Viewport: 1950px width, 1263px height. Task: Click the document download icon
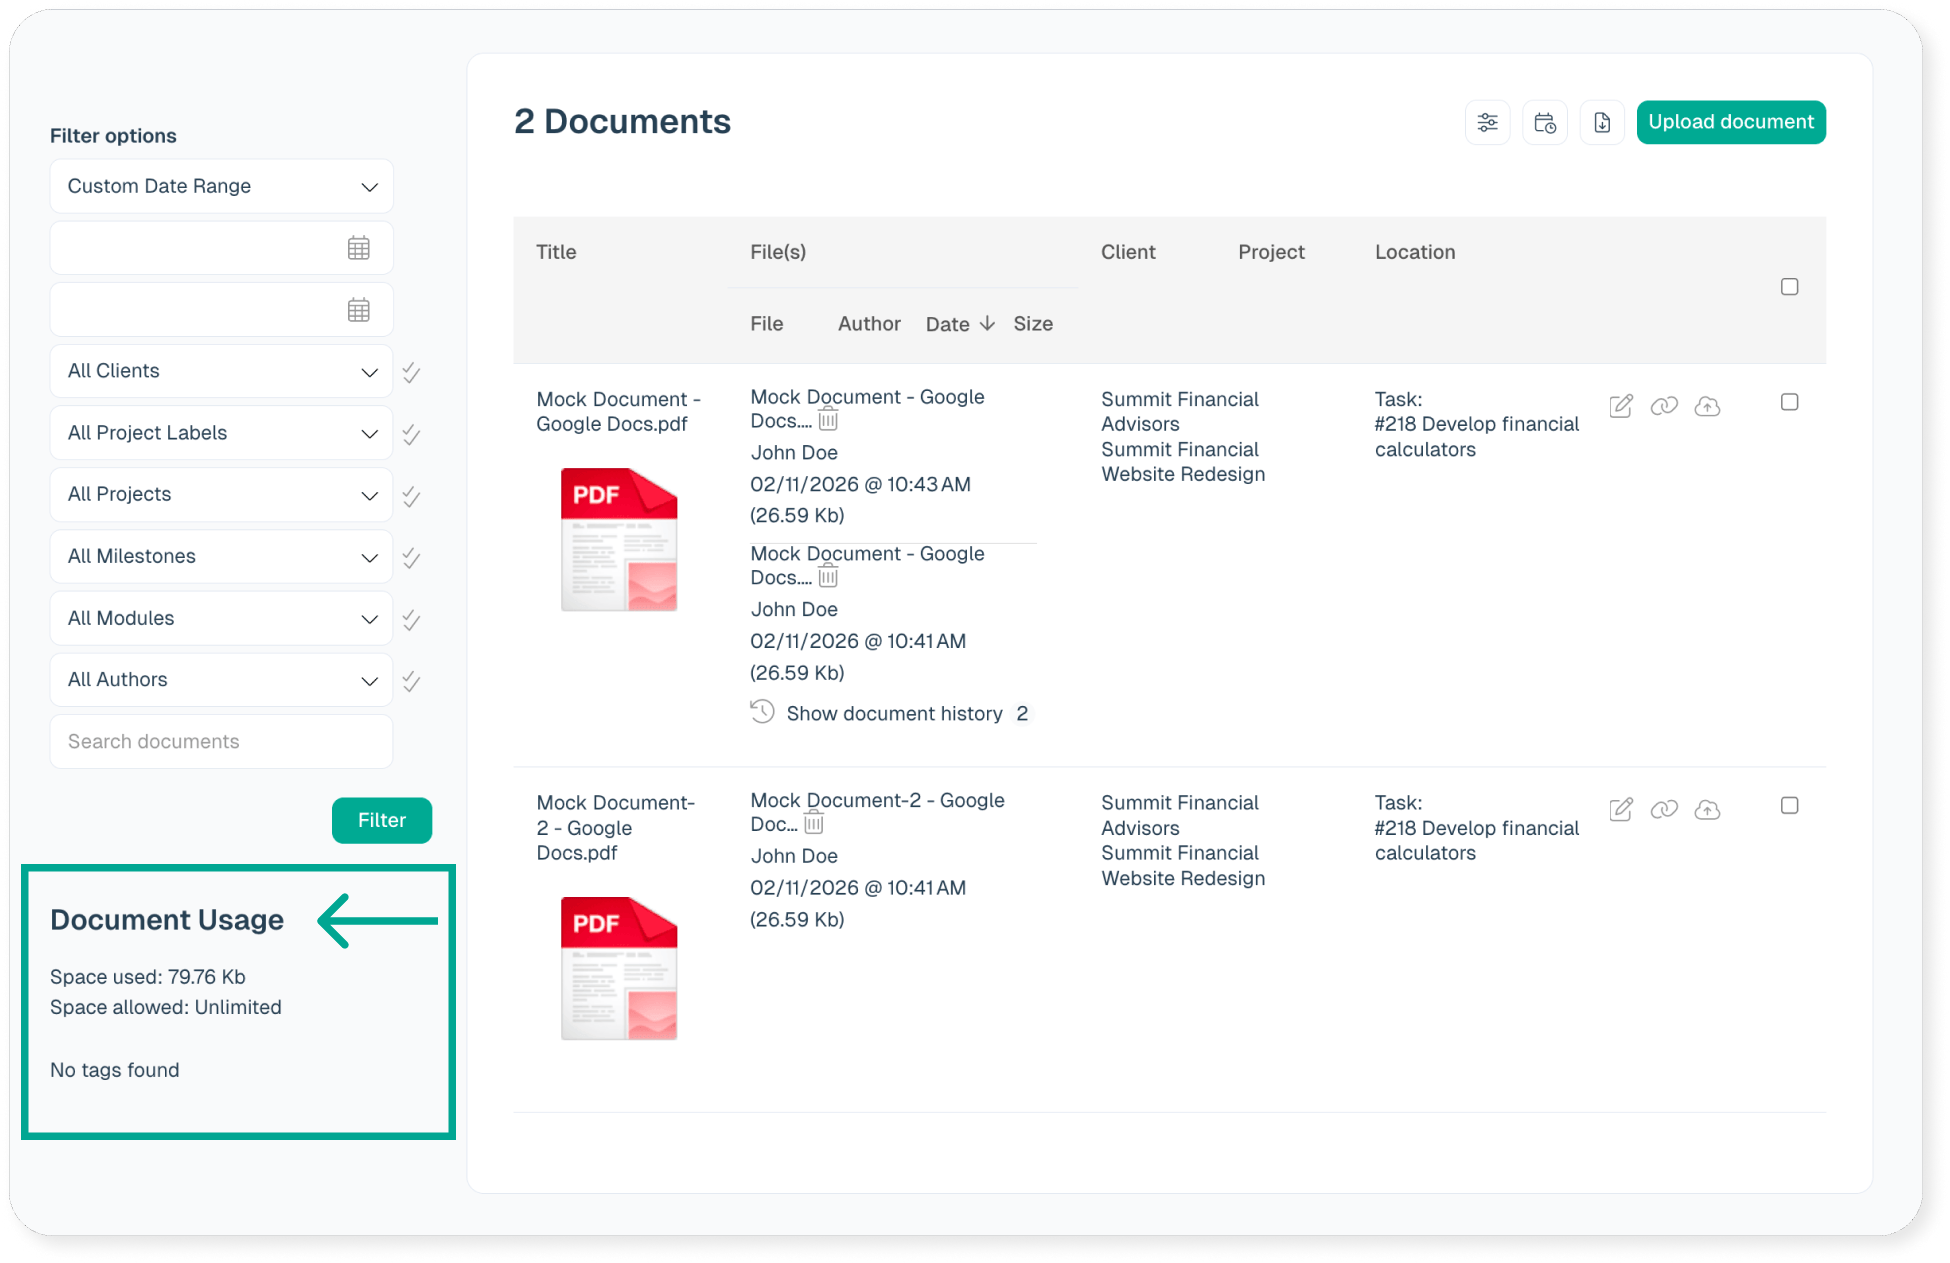click(1601, 123)
